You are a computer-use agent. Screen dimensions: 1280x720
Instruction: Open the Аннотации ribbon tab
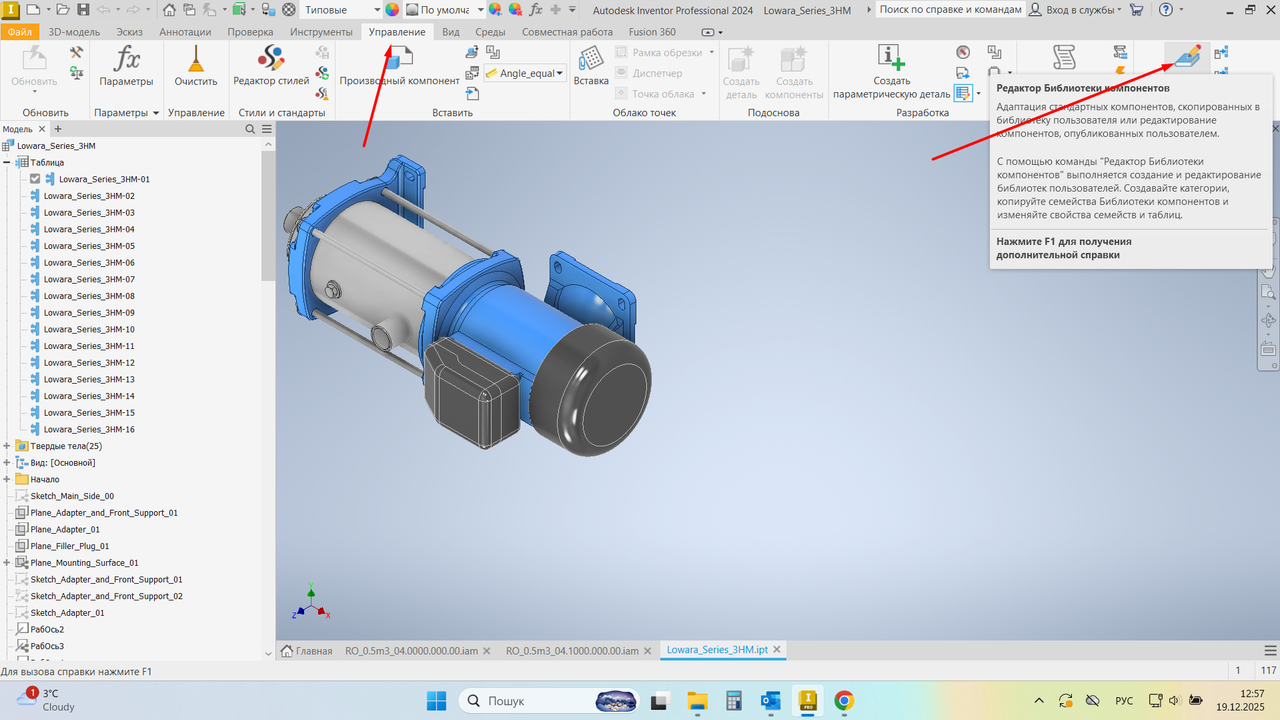tap(185, 32)
